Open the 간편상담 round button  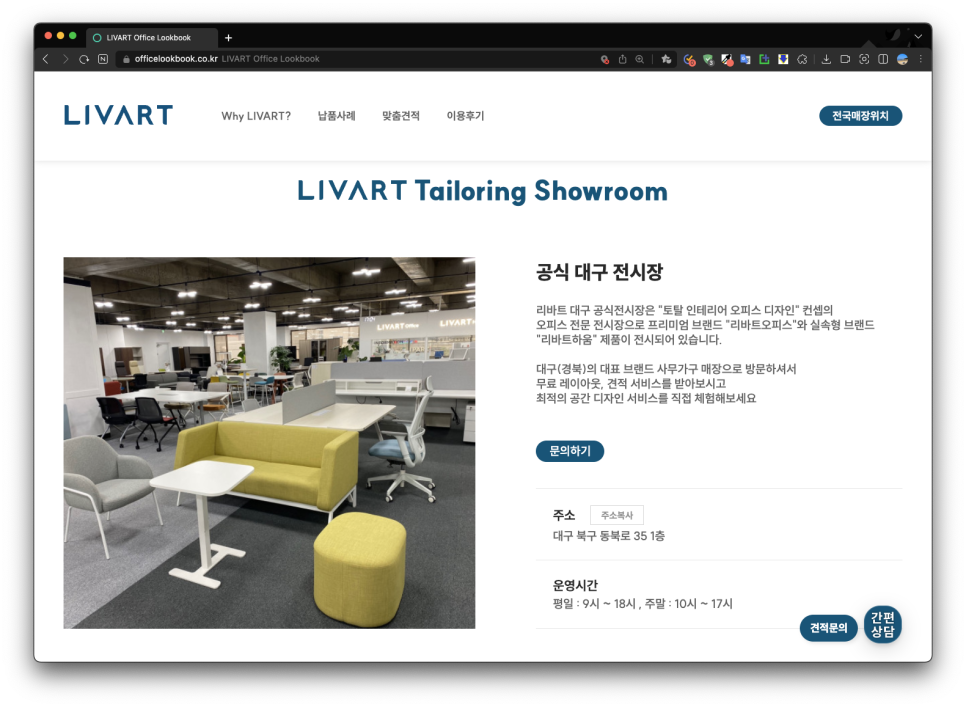[883, 624]
